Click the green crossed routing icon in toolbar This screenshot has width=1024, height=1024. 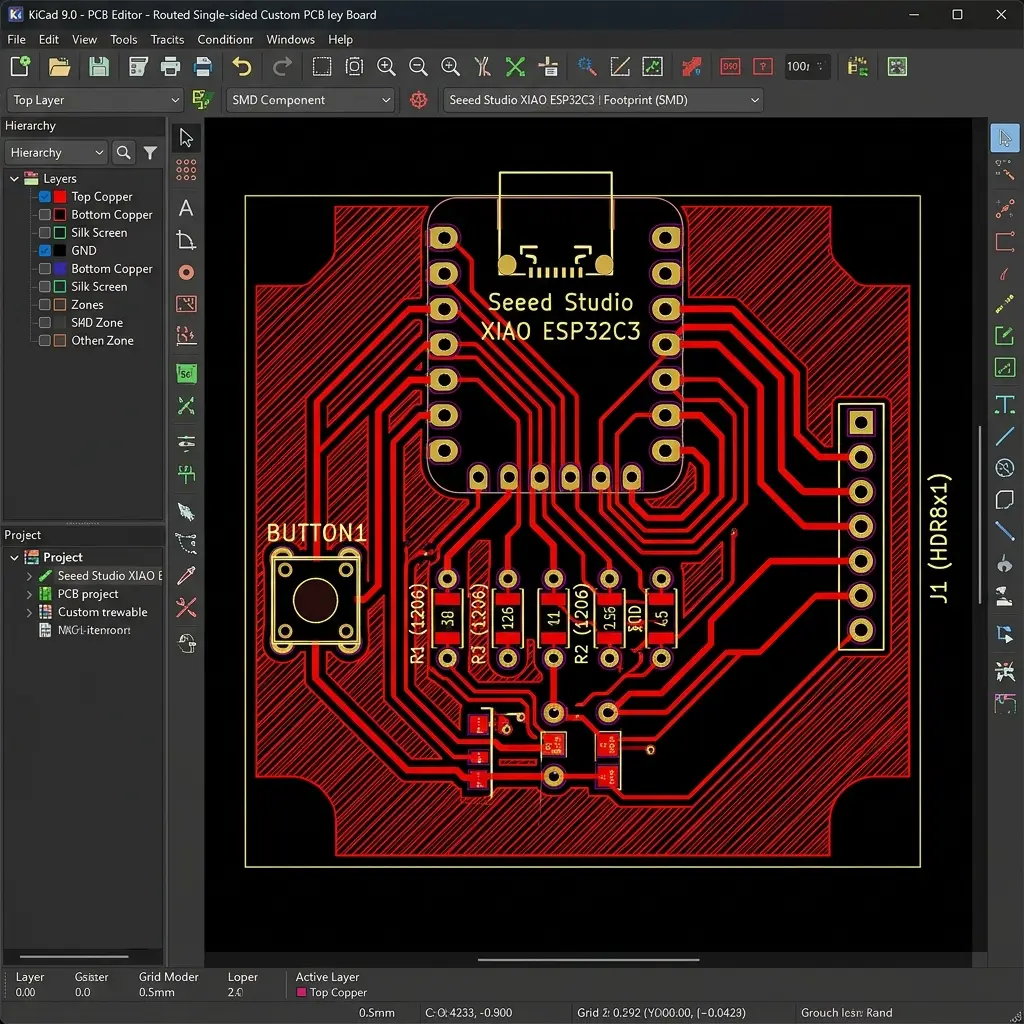click(515, 67)
